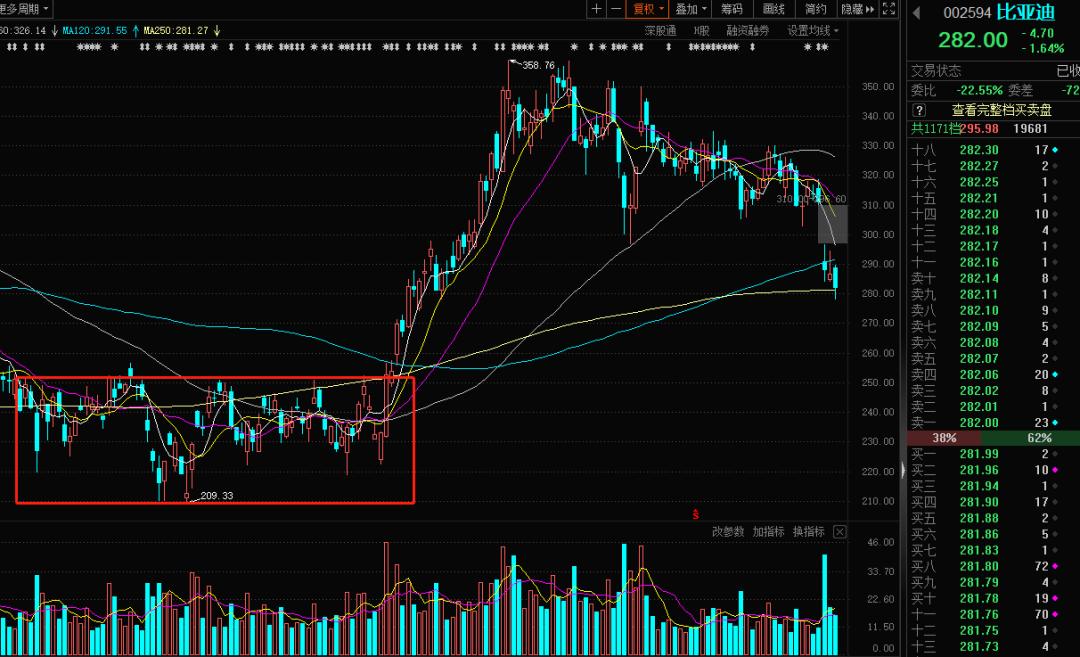Click the magenta diamond beside 买八 row
Viewport: 1080px width, 657px height.
click(1055, 566)
